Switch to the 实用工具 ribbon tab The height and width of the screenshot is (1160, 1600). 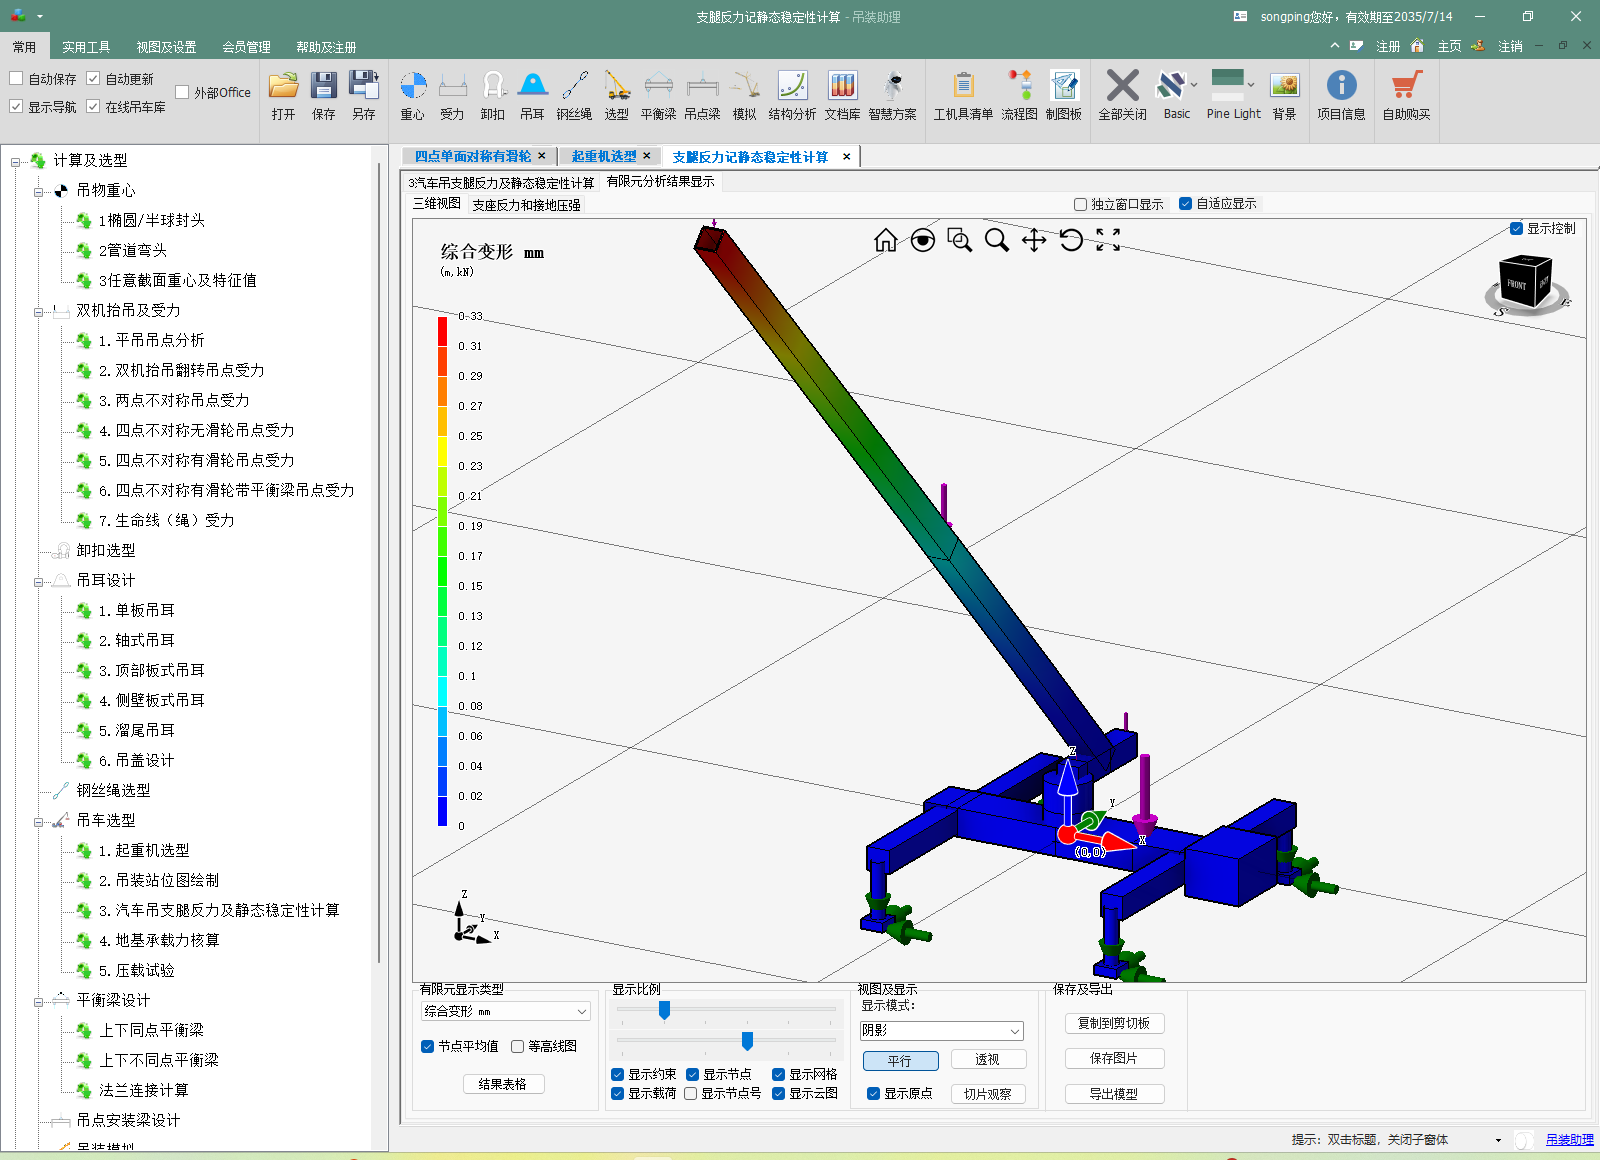(x=86, y=47)
